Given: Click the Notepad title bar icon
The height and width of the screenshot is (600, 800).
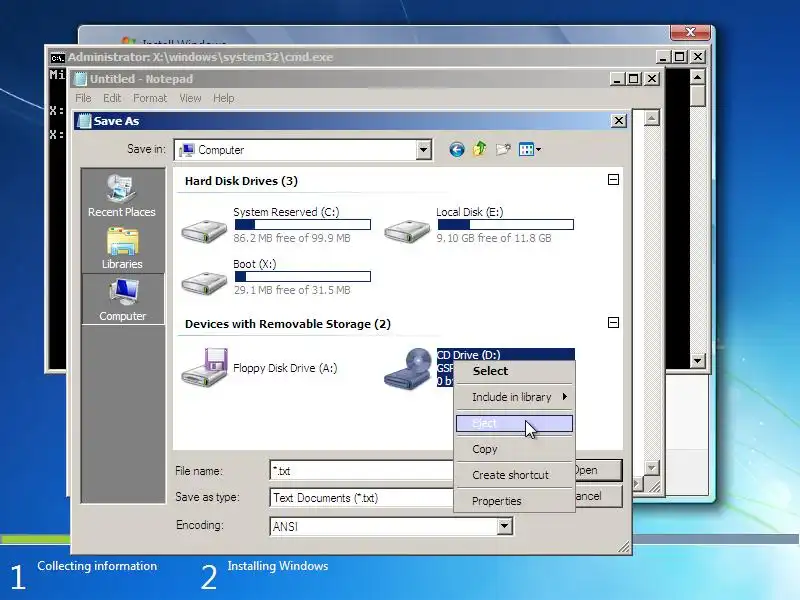Looking at the screenshot, I should pos(80,79).
